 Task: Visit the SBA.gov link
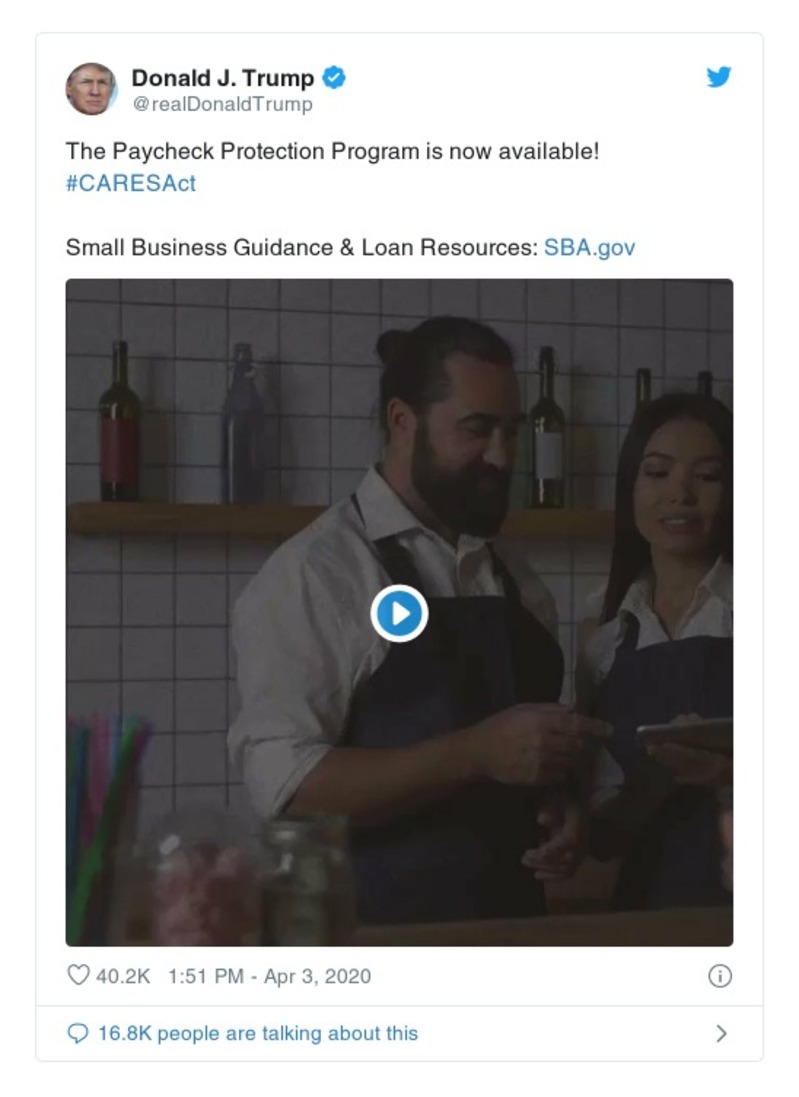pyautogui.click(x=589, y=248)
